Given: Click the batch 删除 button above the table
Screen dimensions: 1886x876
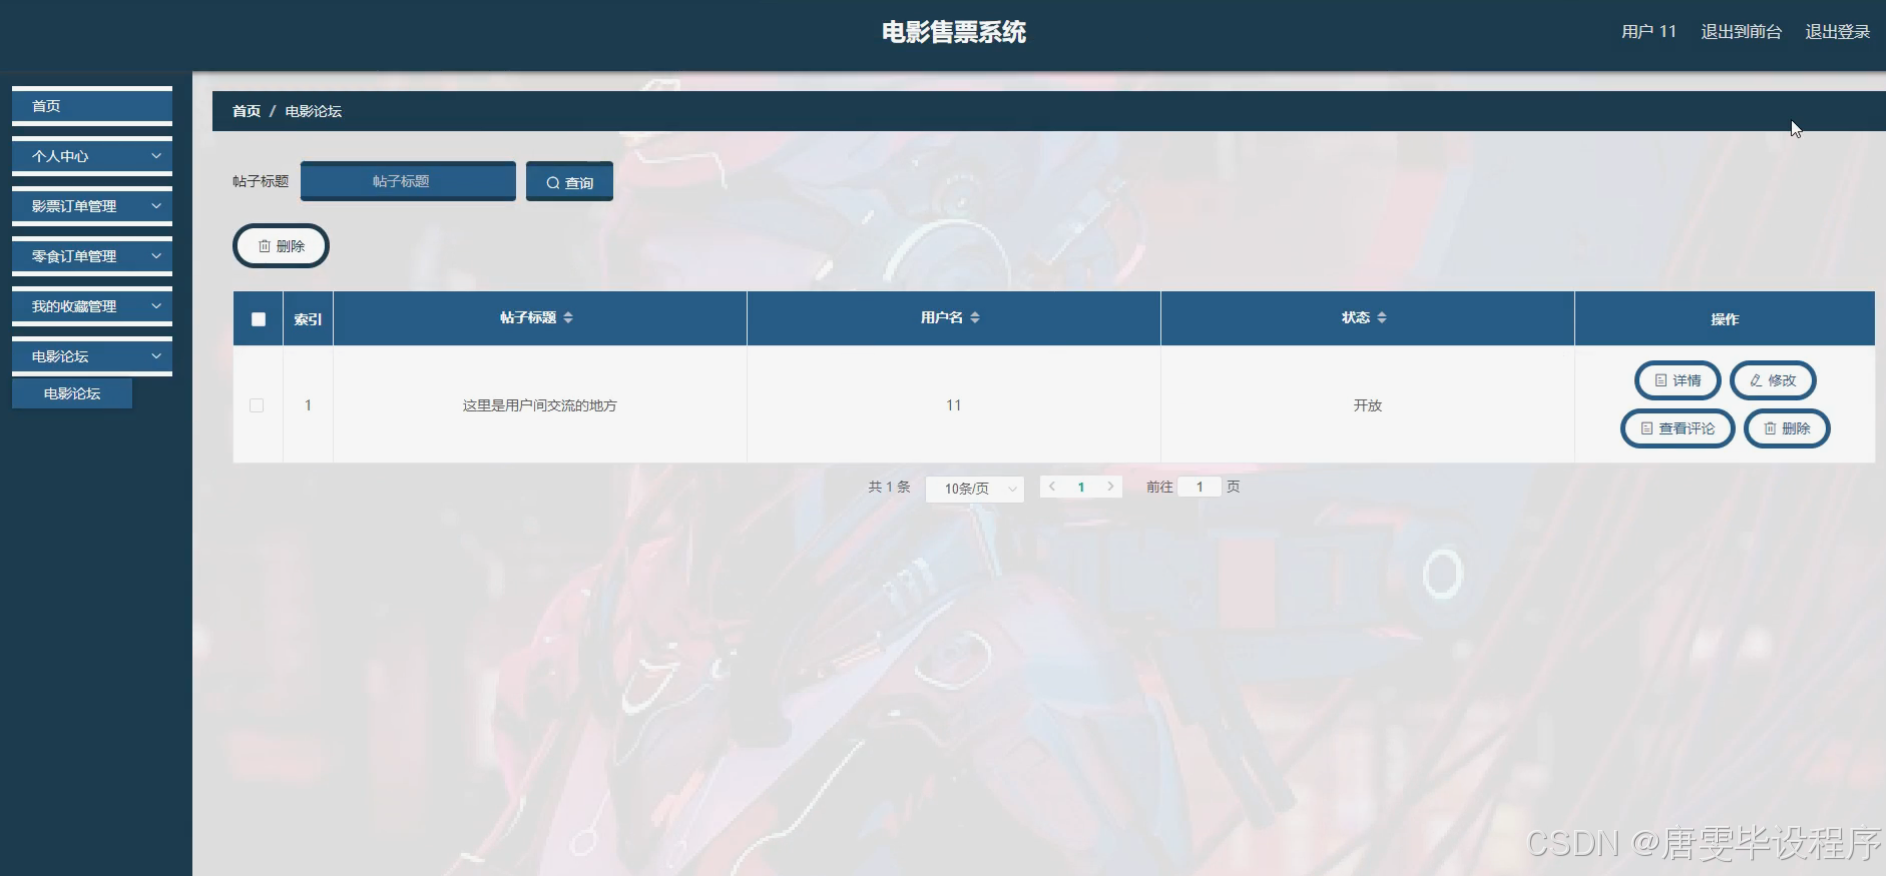Looking at the screenshot, I should [x=281, y=246].
